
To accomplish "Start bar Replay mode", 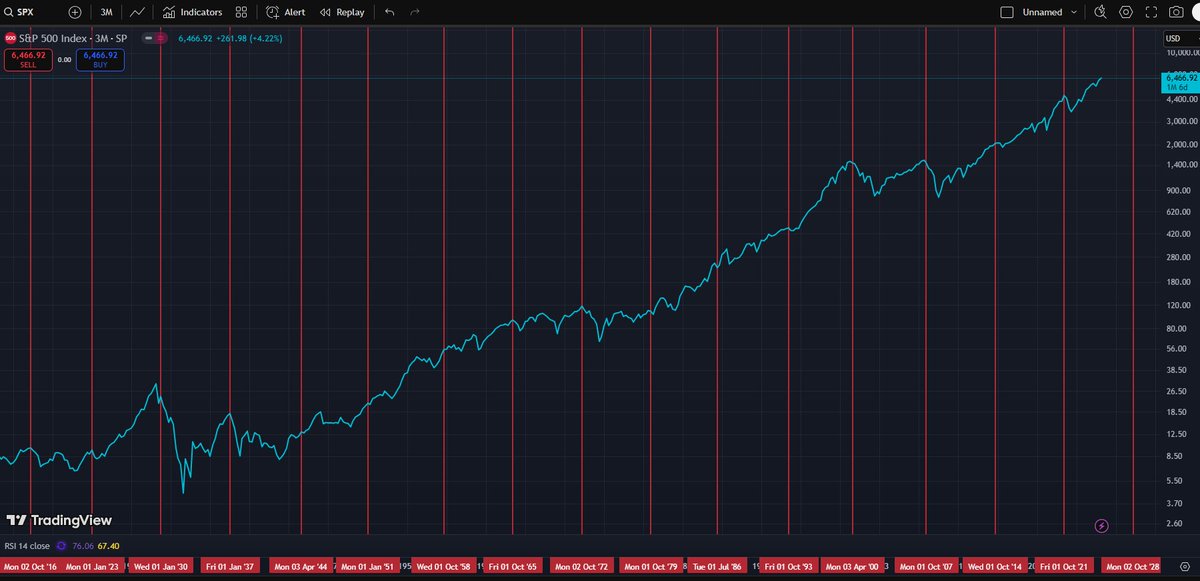I will coord(342,12).
